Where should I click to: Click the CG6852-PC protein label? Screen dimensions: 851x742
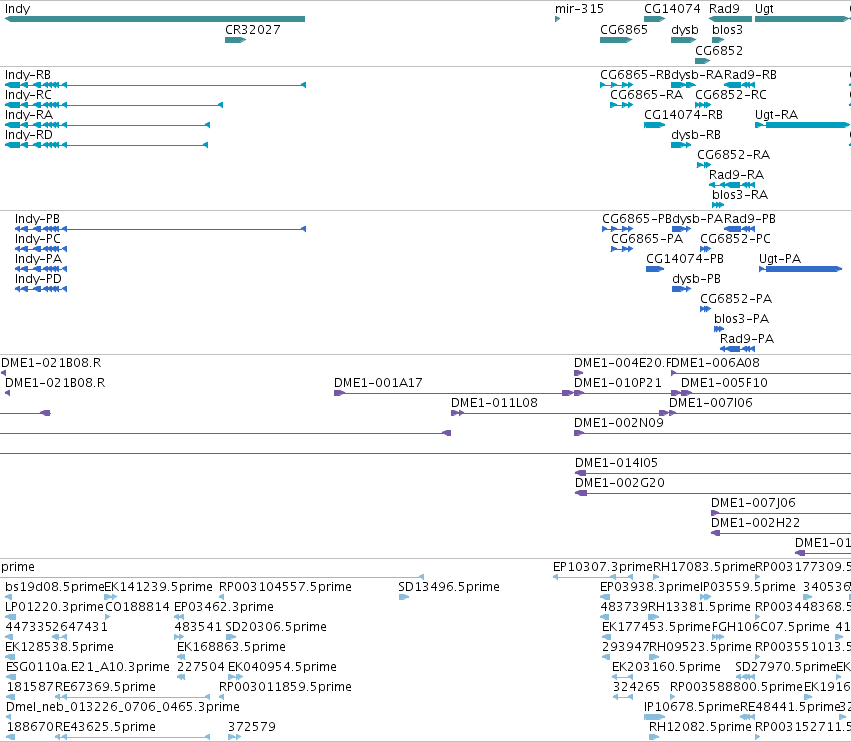click(735, 239)
